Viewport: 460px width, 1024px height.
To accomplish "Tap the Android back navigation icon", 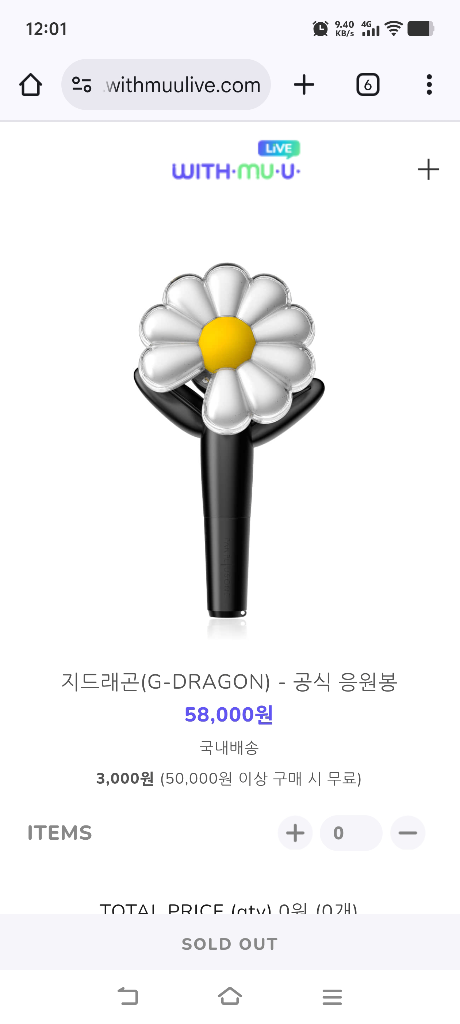I will (128, 997).
